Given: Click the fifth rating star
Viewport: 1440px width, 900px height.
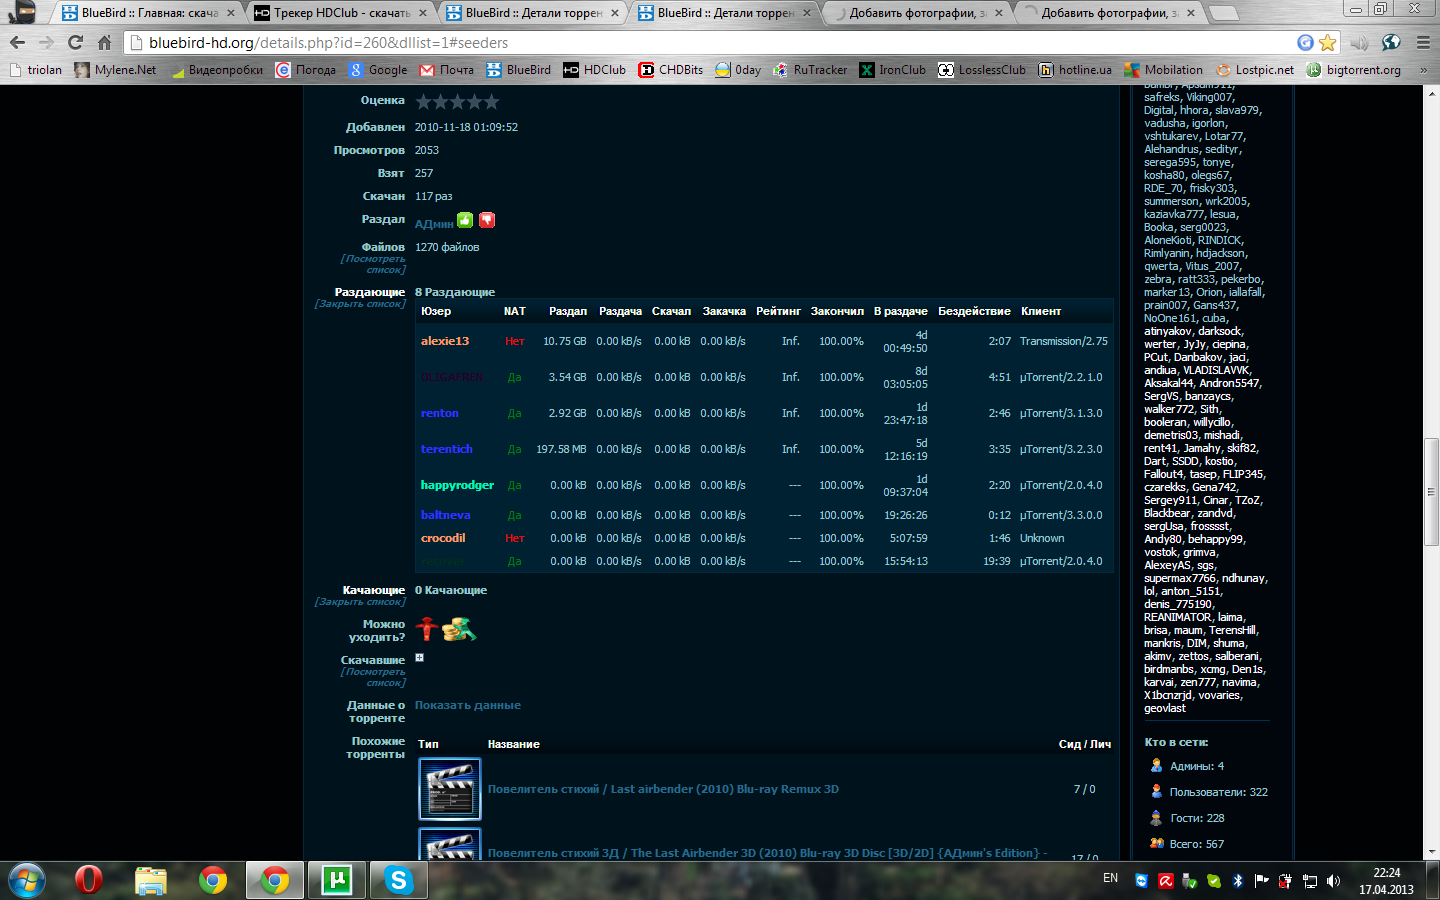Looking at the screenshot, I should (x=491, y=101).
